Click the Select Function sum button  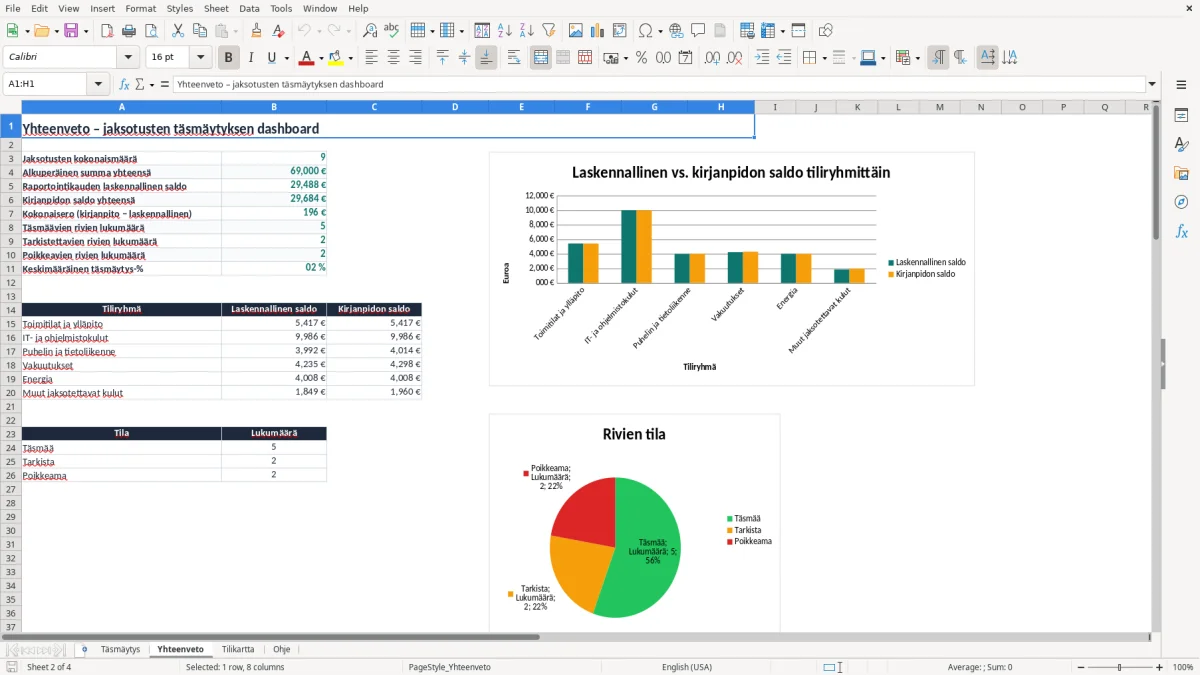click(x=141, y=84)
